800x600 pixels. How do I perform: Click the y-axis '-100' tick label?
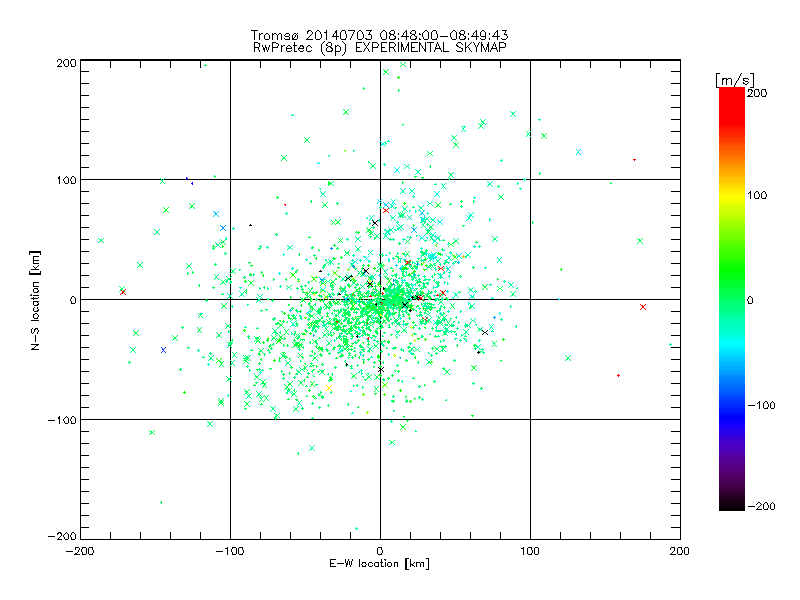click(62, 420)
